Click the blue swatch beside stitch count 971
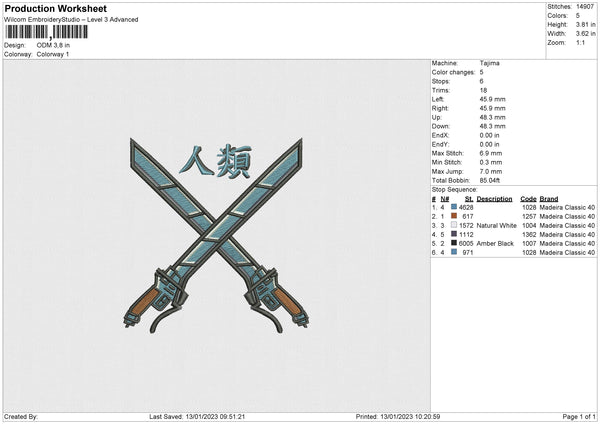The image size is (600, 424). point(454,253)
